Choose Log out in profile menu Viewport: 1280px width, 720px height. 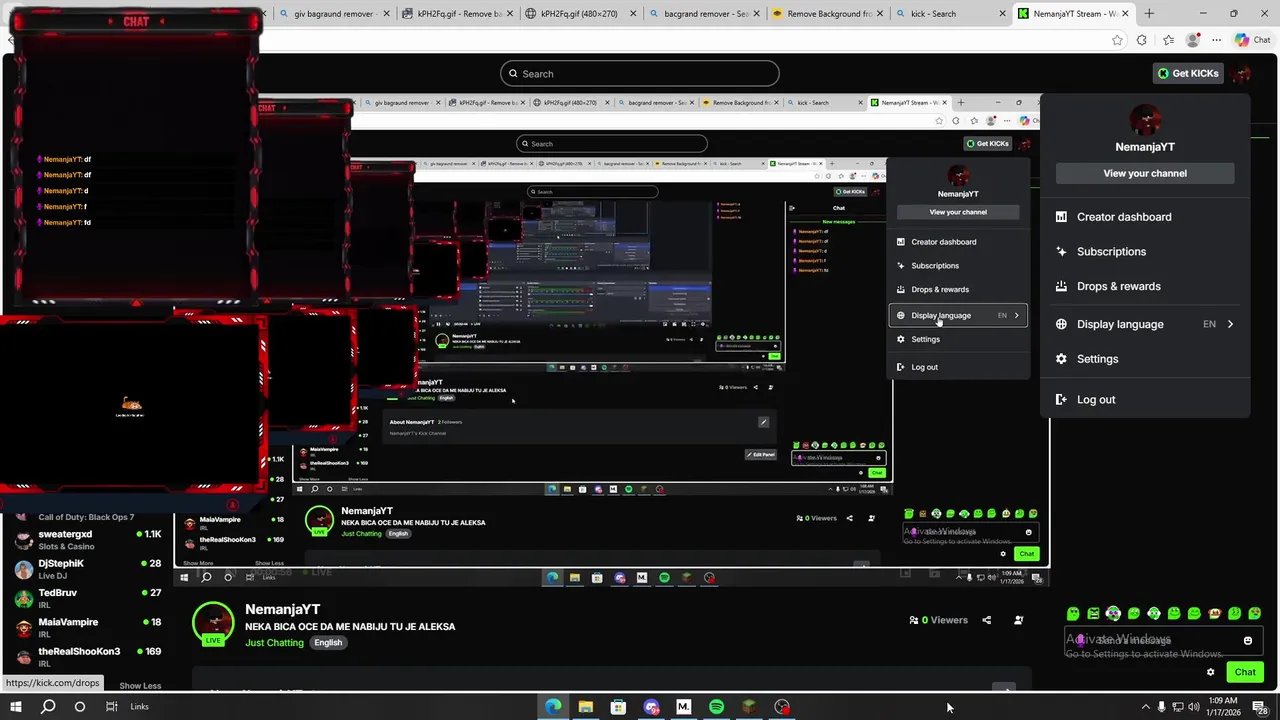[x=1145, y=400]
